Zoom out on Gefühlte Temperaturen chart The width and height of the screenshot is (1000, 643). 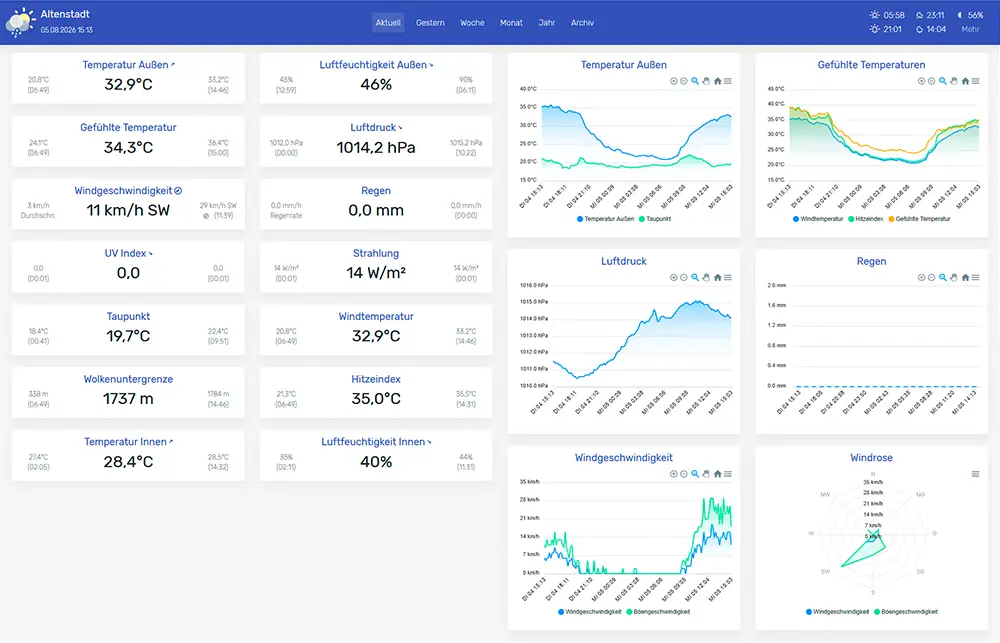pos(931,81)
